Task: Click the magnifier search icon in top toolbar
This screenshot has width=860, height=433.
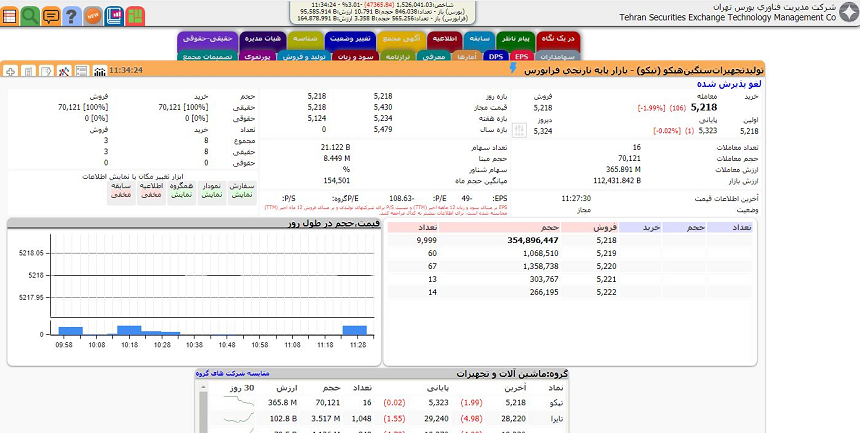Action: (x=30, y=16)
